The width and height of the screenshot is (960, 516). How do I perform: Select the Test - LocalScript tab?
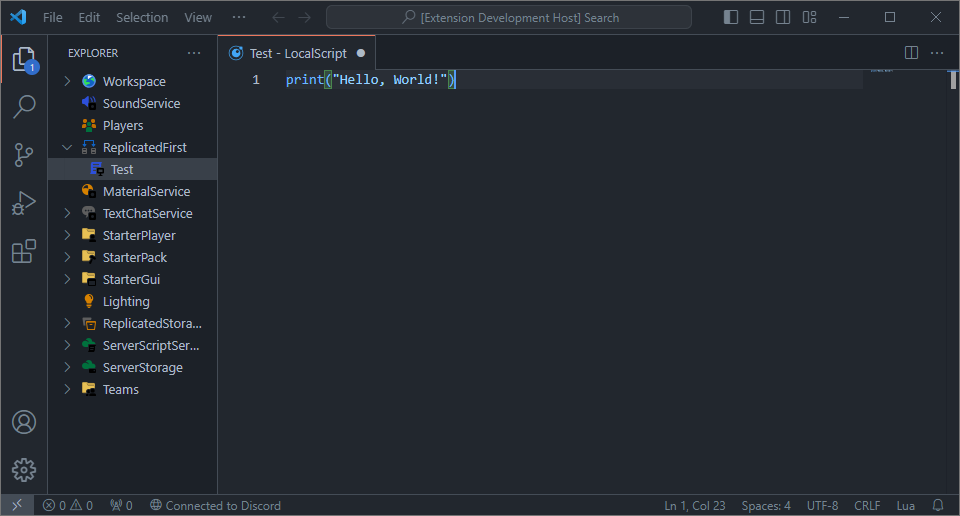tap(297, 53)
